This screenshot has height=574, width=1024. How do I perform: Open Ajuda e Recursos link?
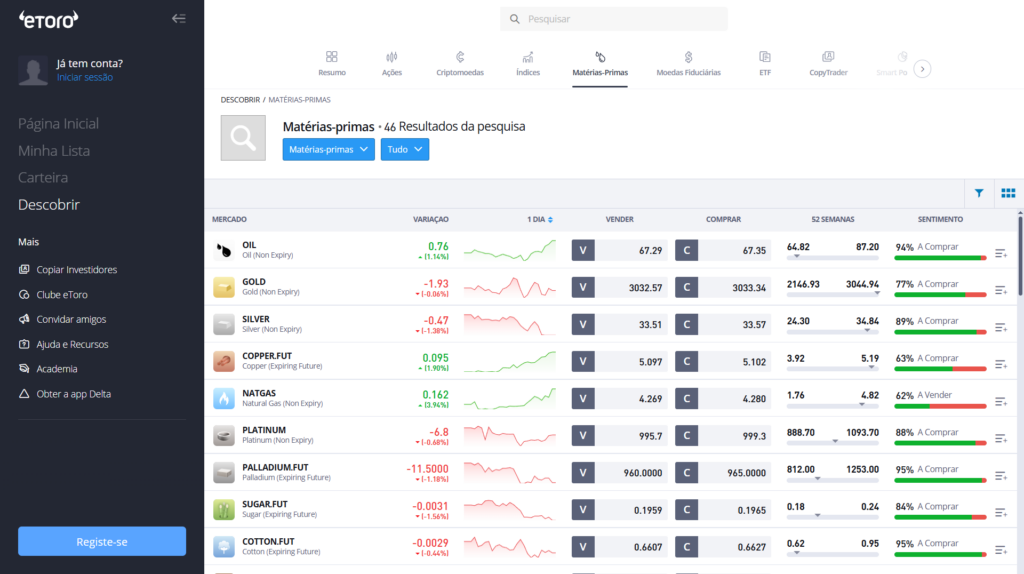point(63,344)
